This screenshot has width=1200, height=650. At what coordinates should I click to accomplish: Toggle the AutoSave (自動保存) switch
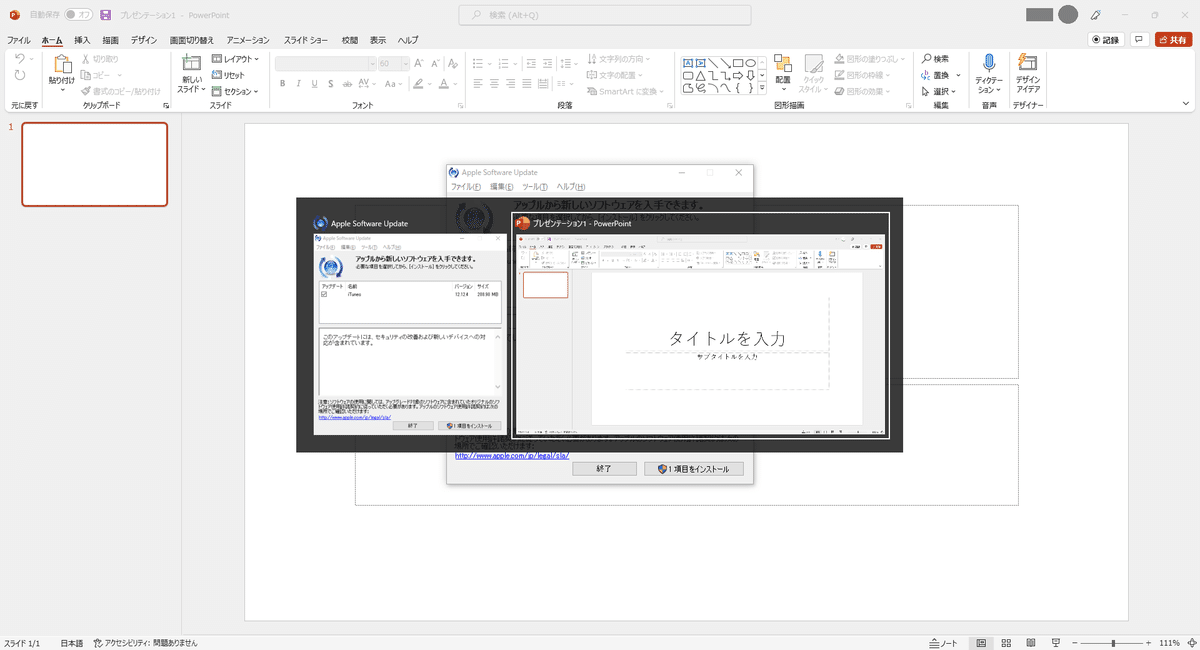pyautogui.click(x=79, y=15)
